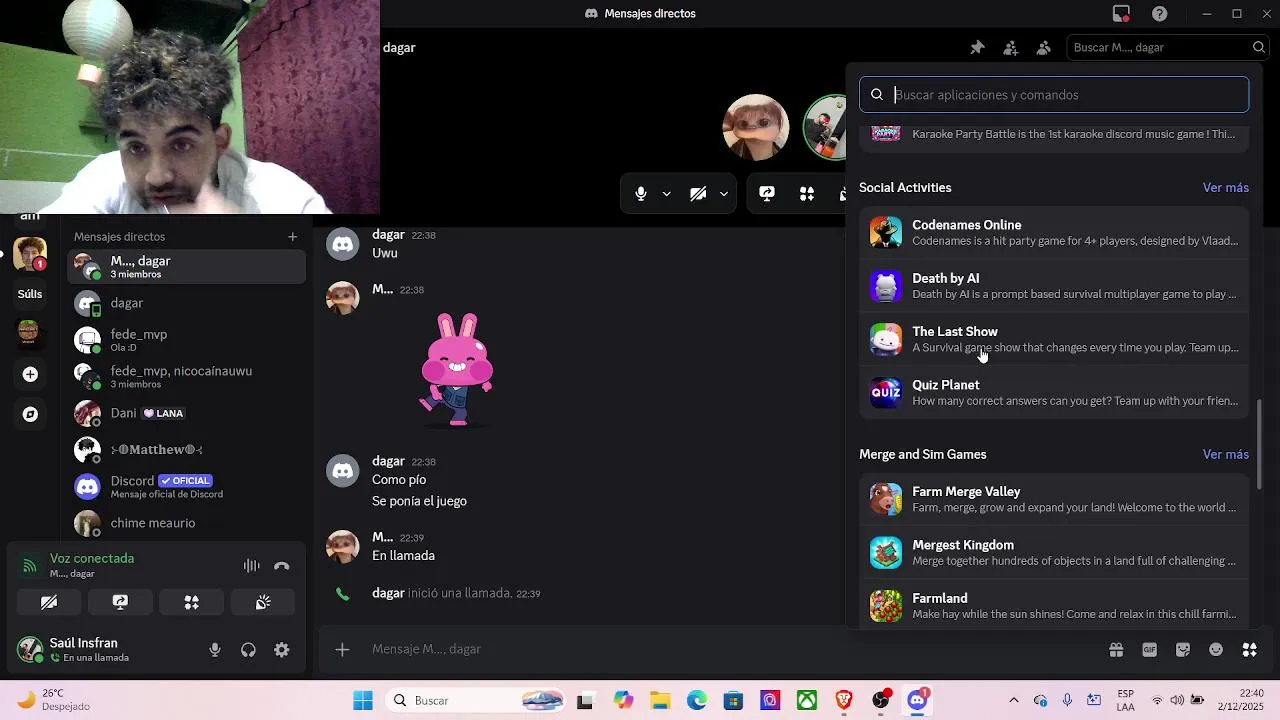Open the fede_mvp, nicocaínauwu group chat

[186, 377]
